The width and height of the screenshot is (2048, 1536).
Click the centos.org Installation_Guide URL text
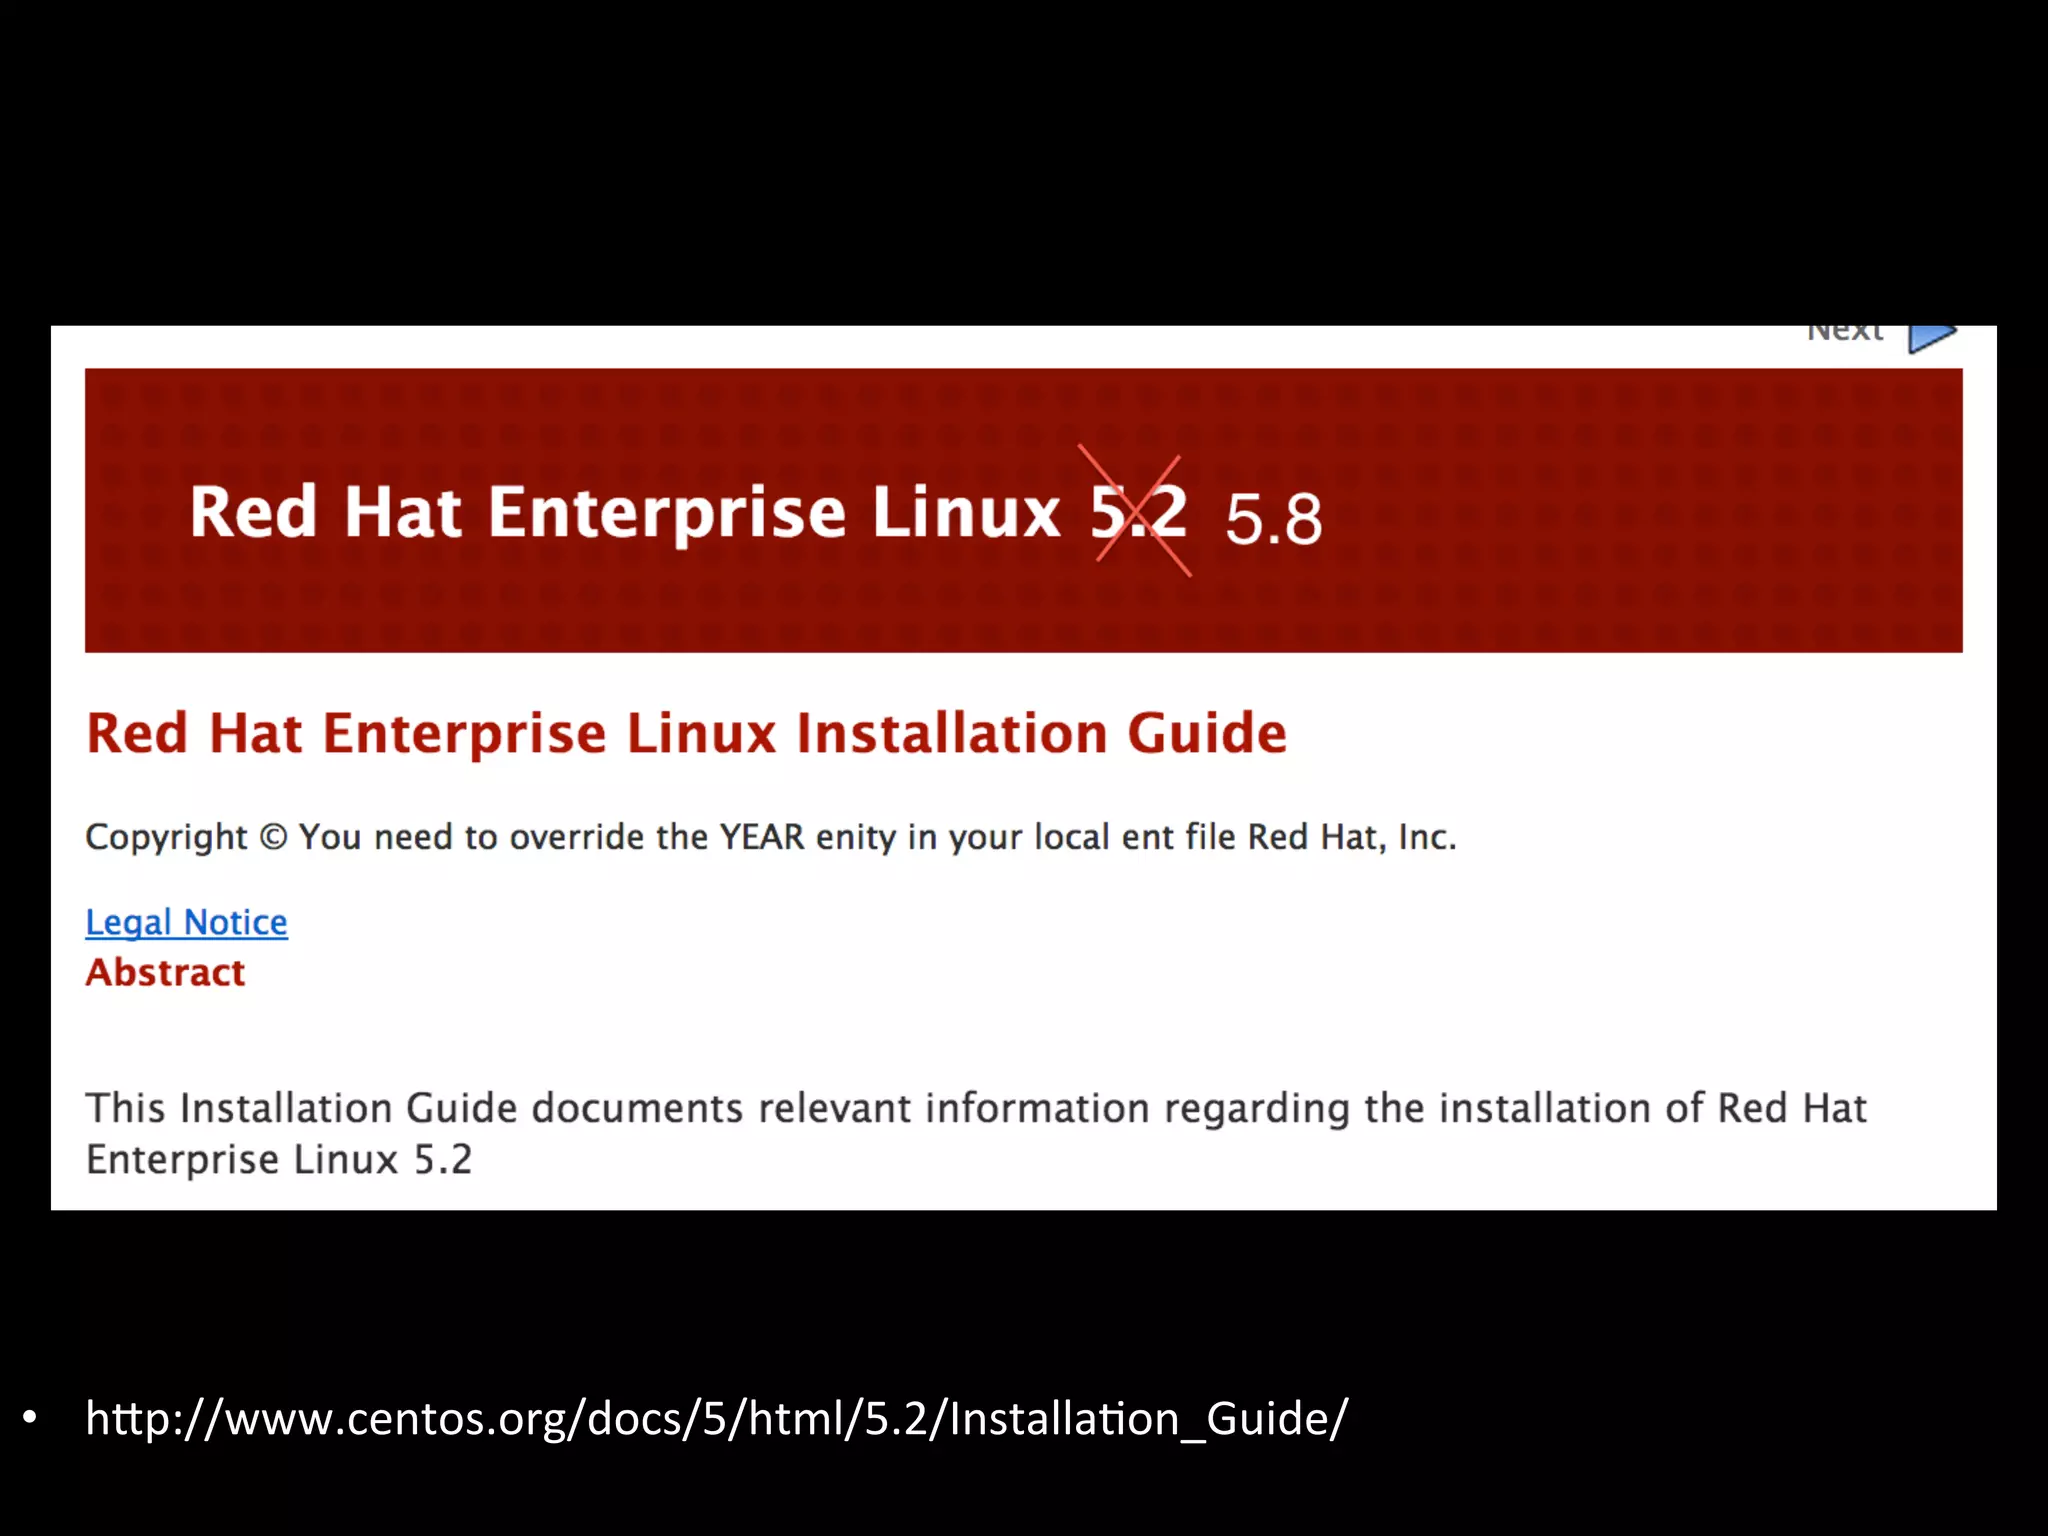[x=717, y=1418]
